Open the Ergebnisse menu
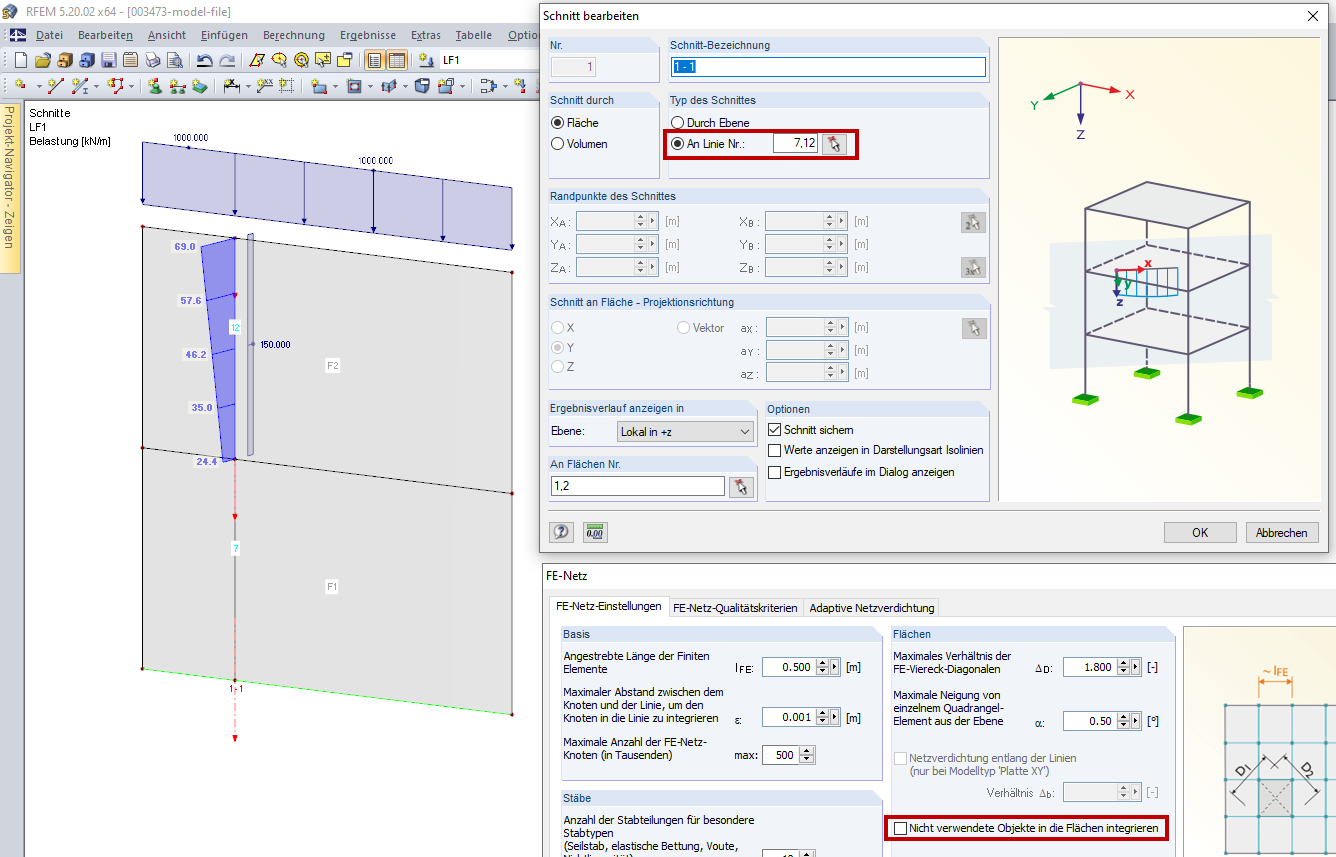The image size is (1336, 857). coord(367,35)
